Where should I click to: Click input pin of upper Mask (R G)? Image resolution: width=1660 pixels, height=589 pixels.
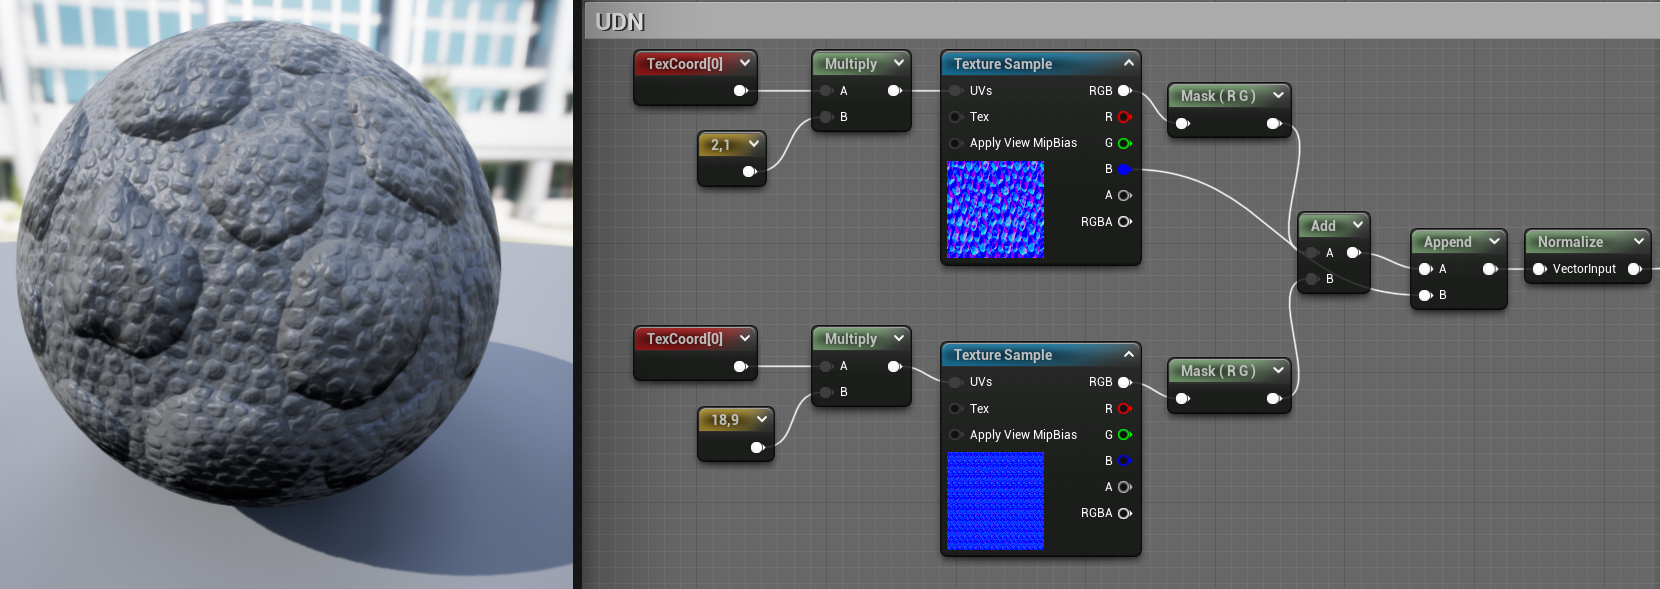(1183, 124)
